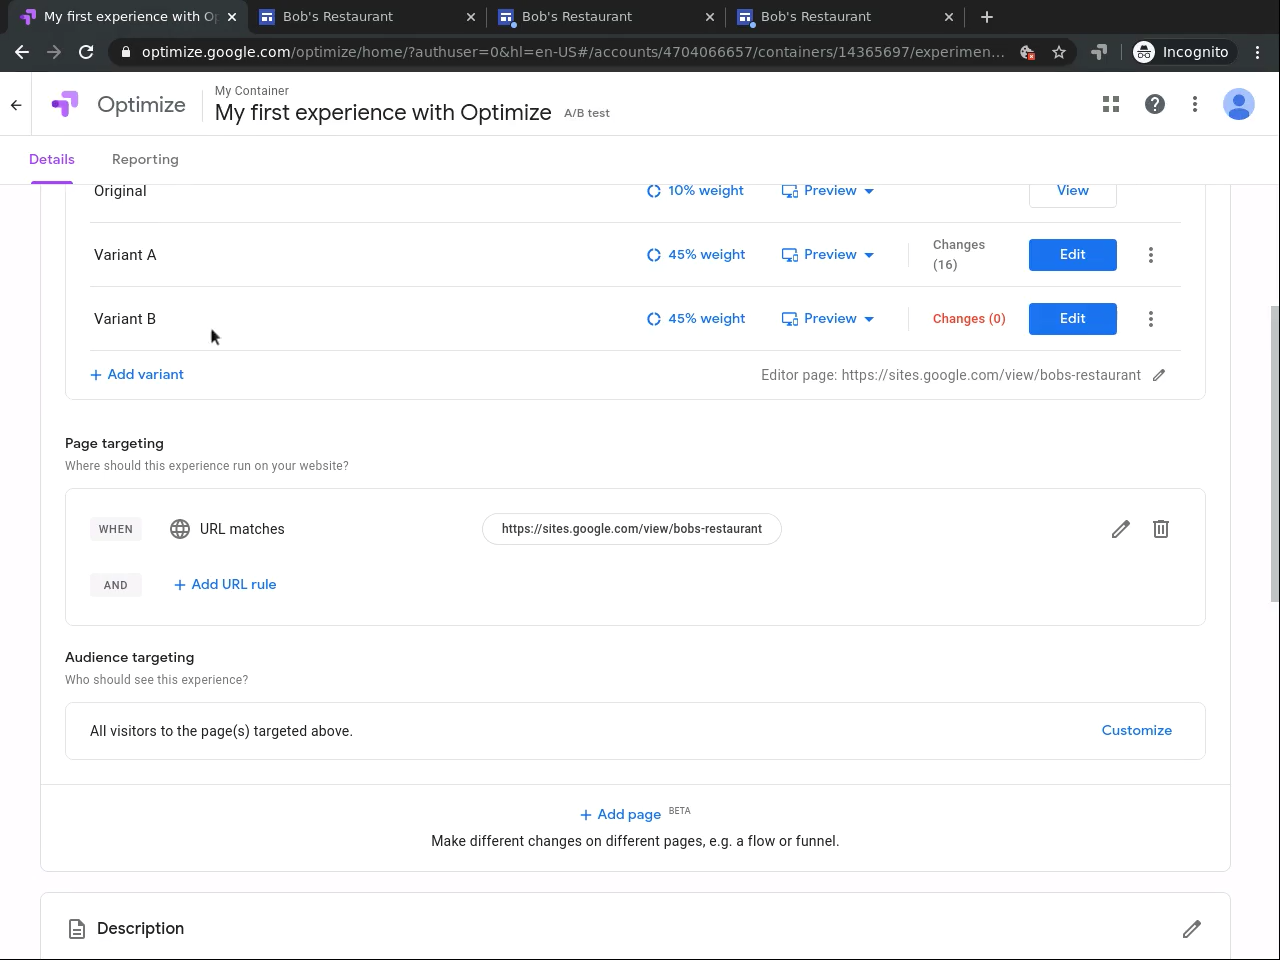Edit the URL matches rule pencil

(1121, 529)
